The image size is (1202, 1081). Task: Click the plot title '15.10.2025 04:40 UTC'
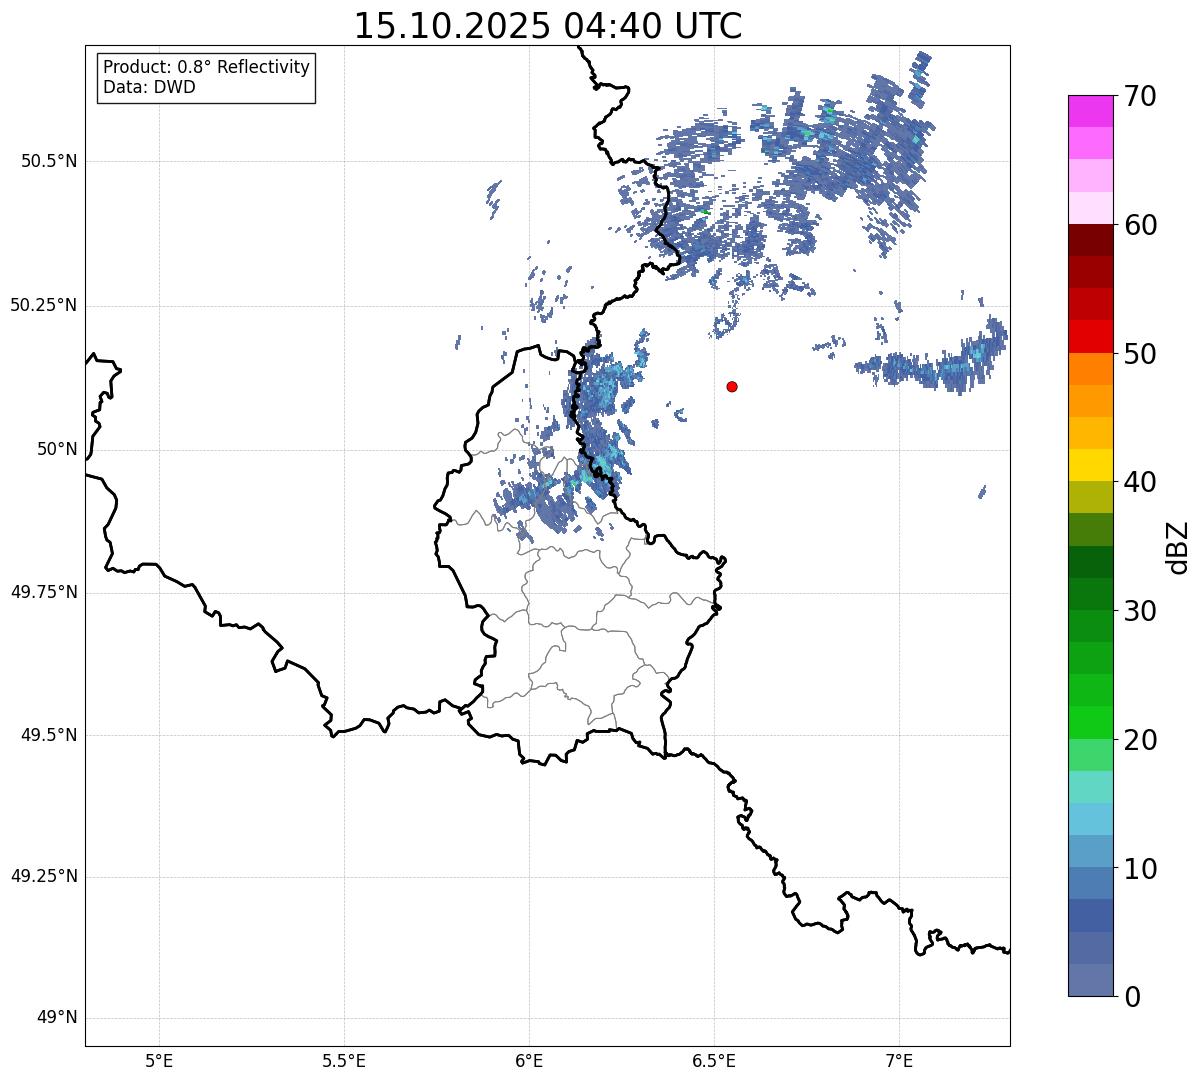pos(548,26)
